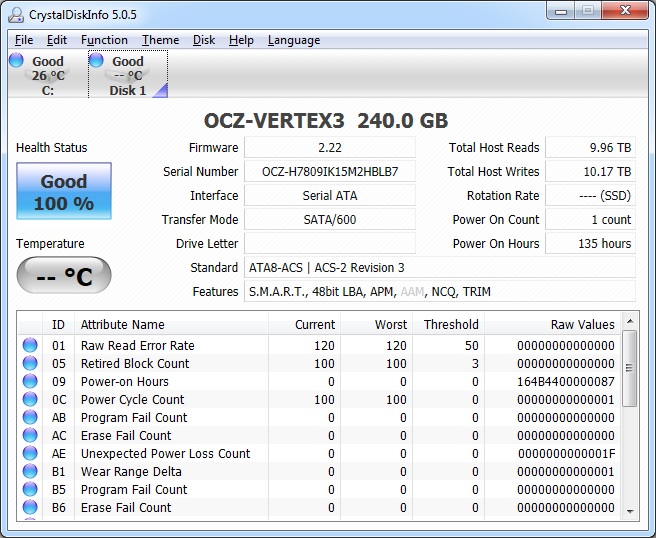
Task: Click status orb for AC Erase Fail Count
Action: (30, 435)
